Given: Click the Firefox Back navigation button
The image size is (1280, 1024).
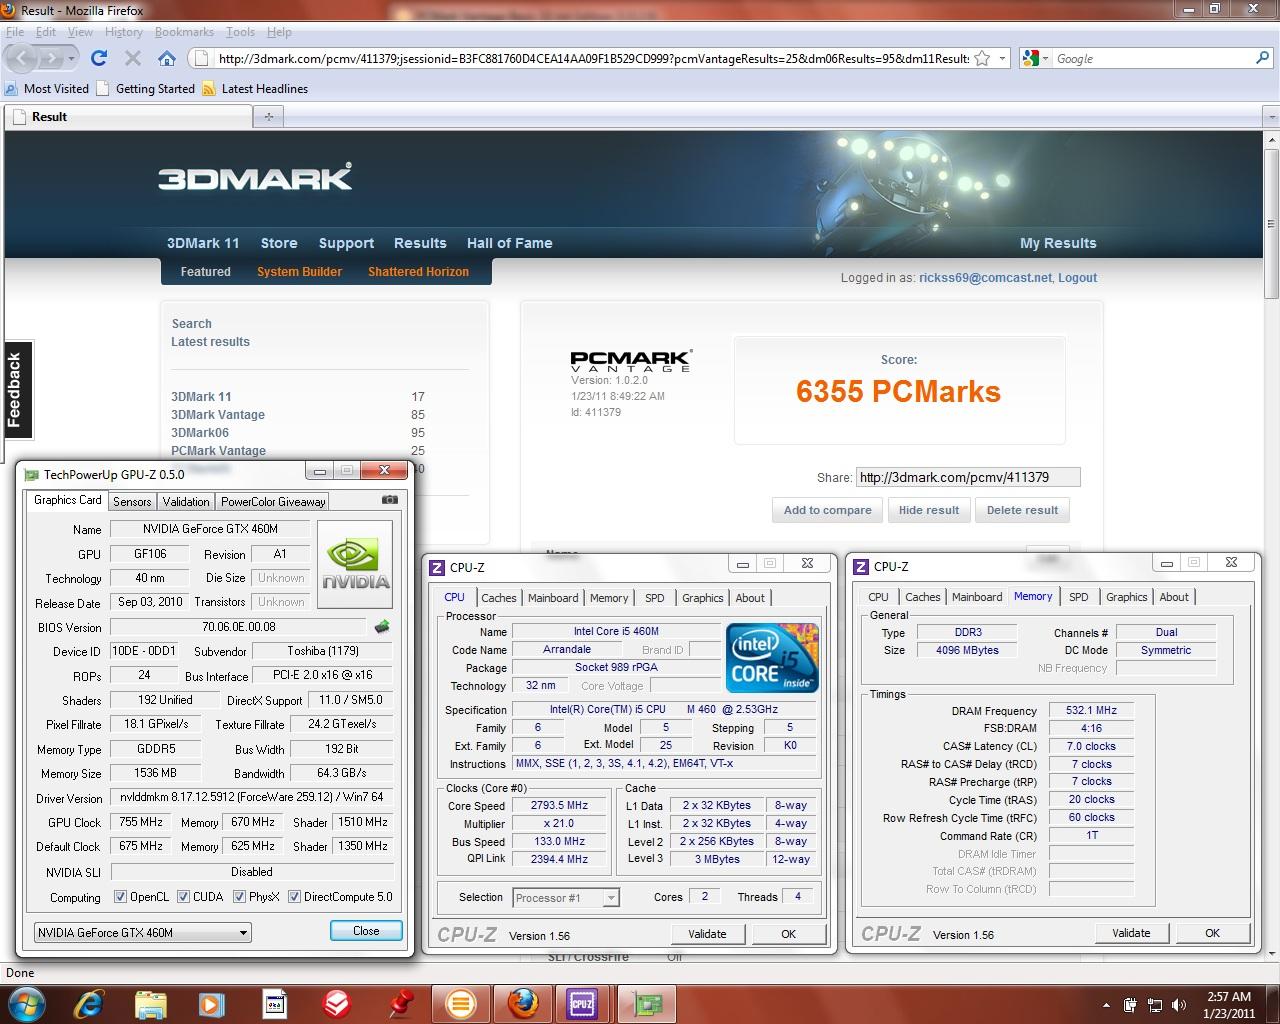Looking at the screenshot, I should (x=23, y=58).
